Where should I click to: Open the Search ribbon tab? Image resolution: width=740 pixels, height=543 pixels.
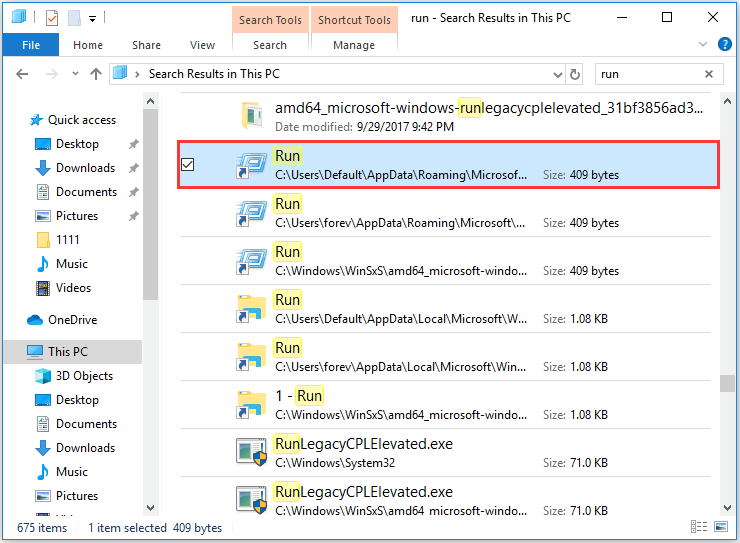270,45
